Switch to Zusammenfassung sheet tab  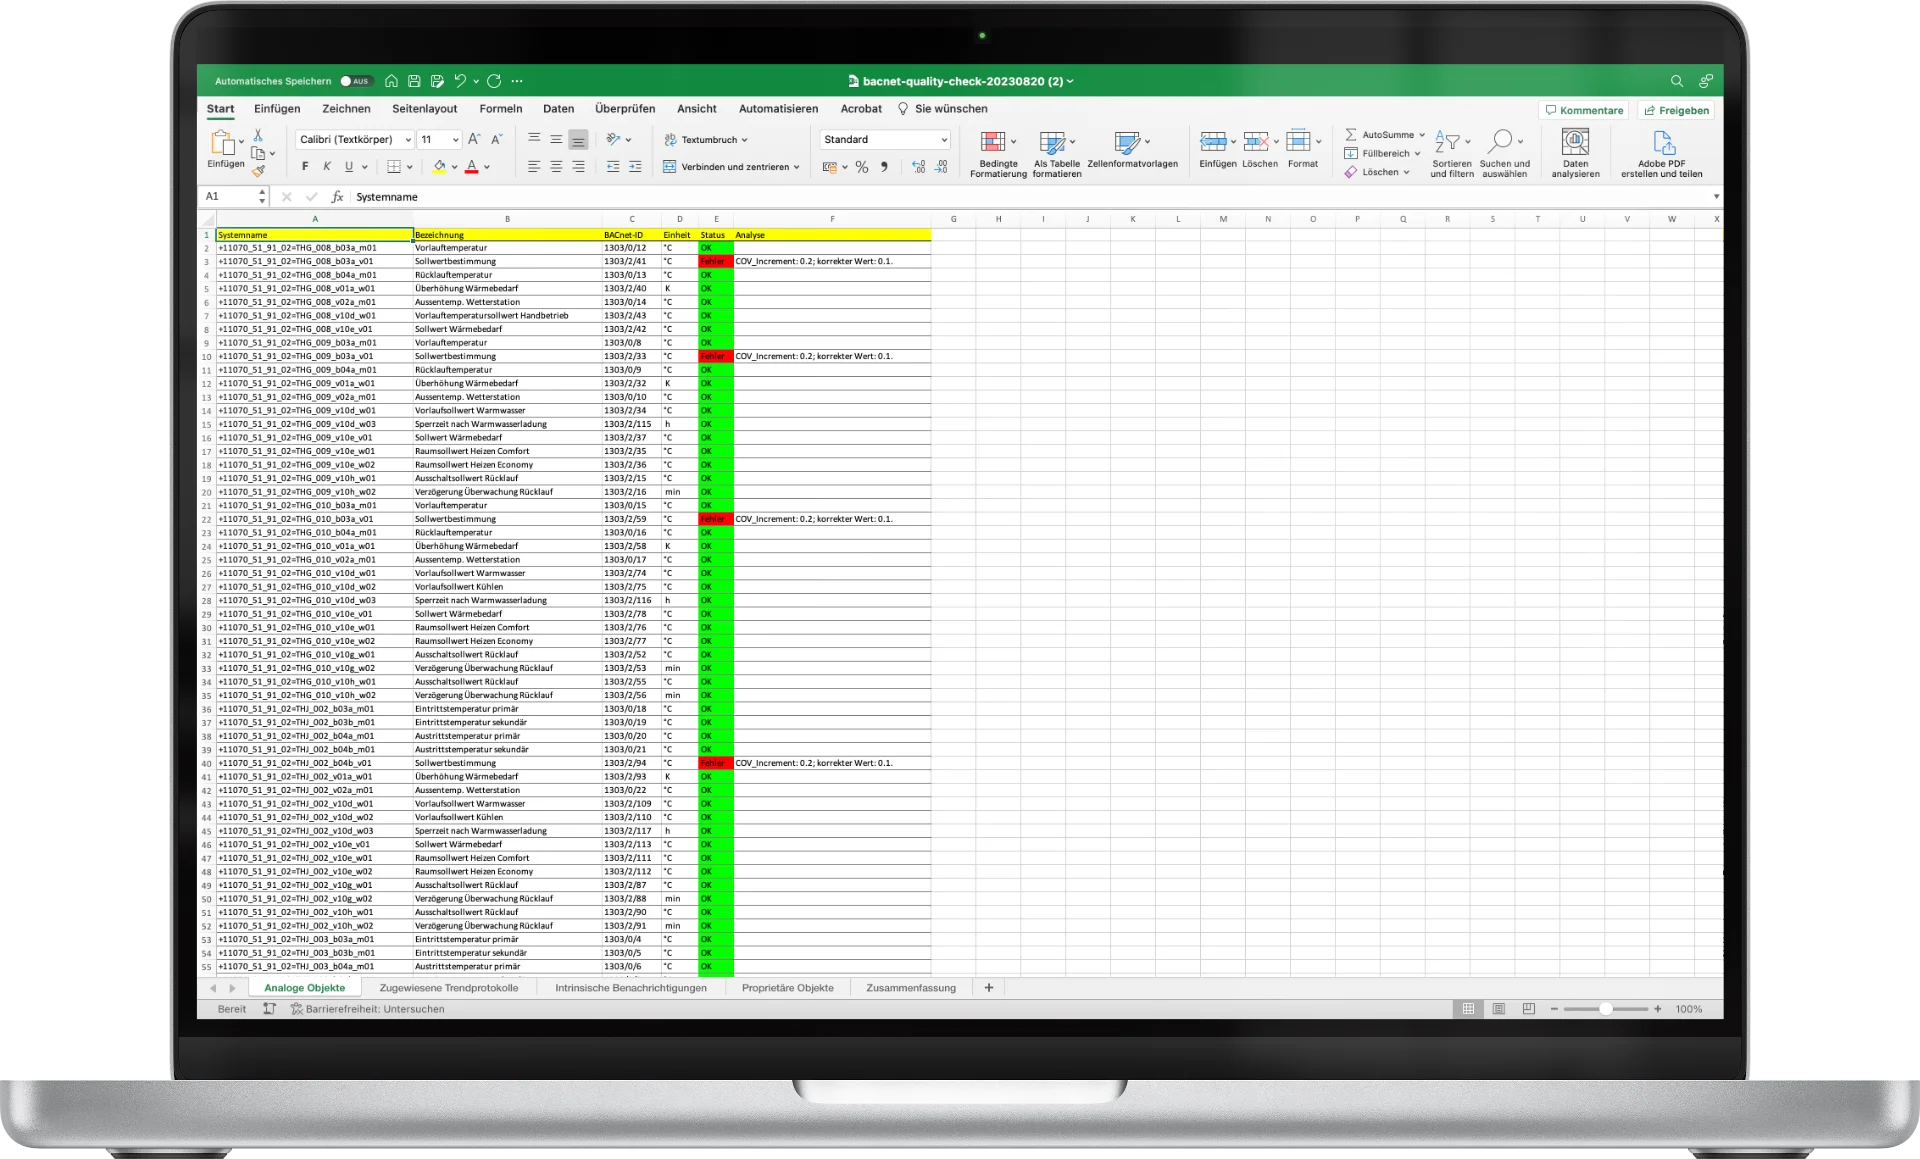coord(911,988)
